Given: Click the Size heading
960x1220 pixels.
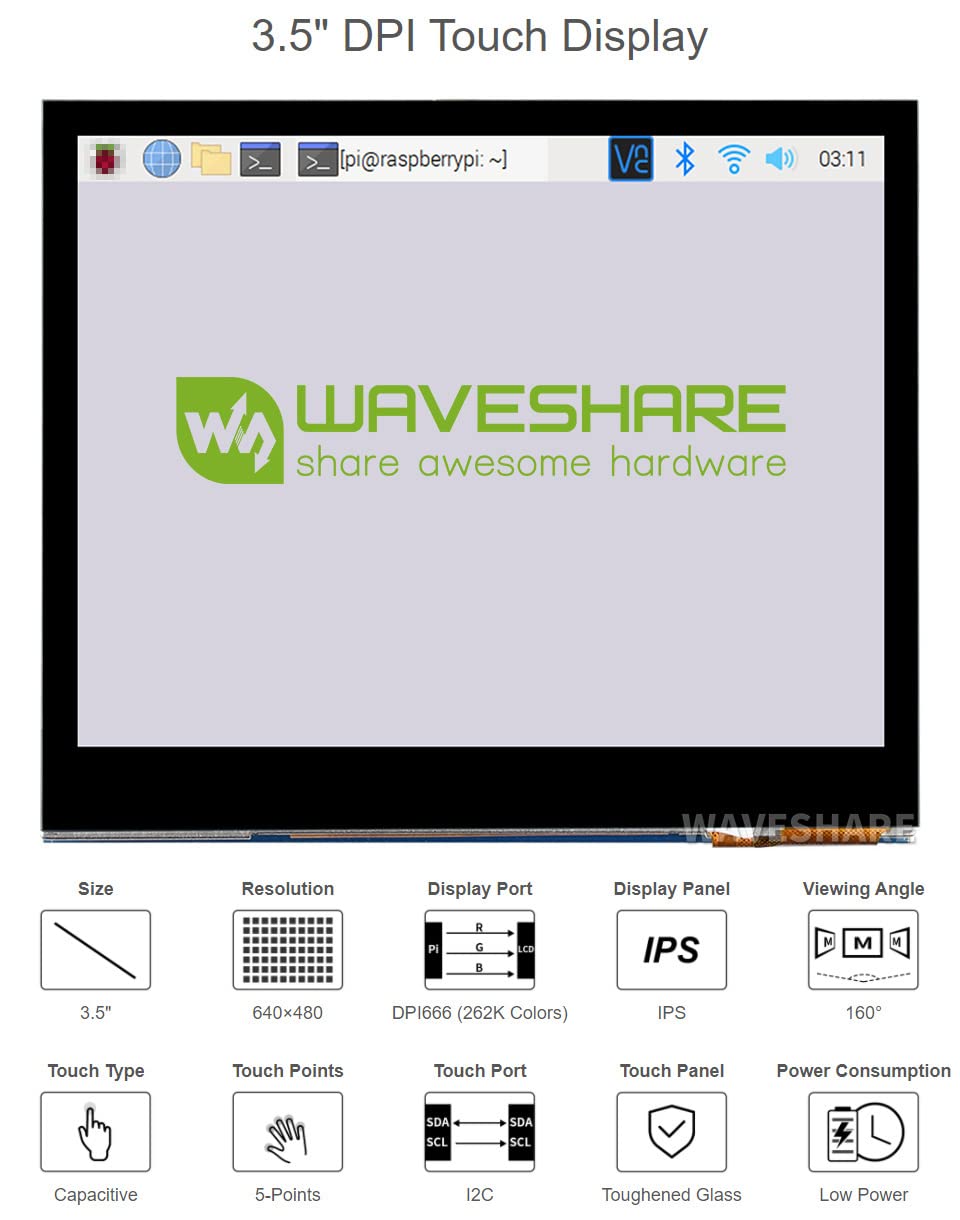Looking at the screenshot, I should (x=96, y=889).
